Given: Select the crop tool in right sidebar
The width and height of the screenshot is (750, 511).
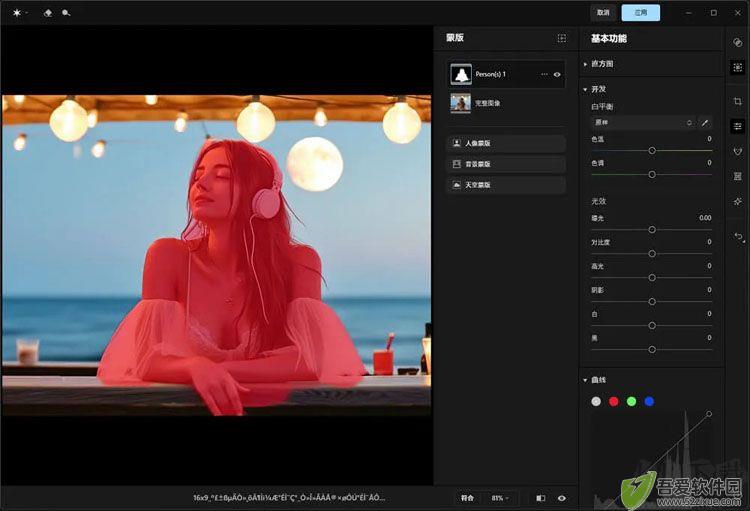Looking at the screenshot, I should pos(738,101).
